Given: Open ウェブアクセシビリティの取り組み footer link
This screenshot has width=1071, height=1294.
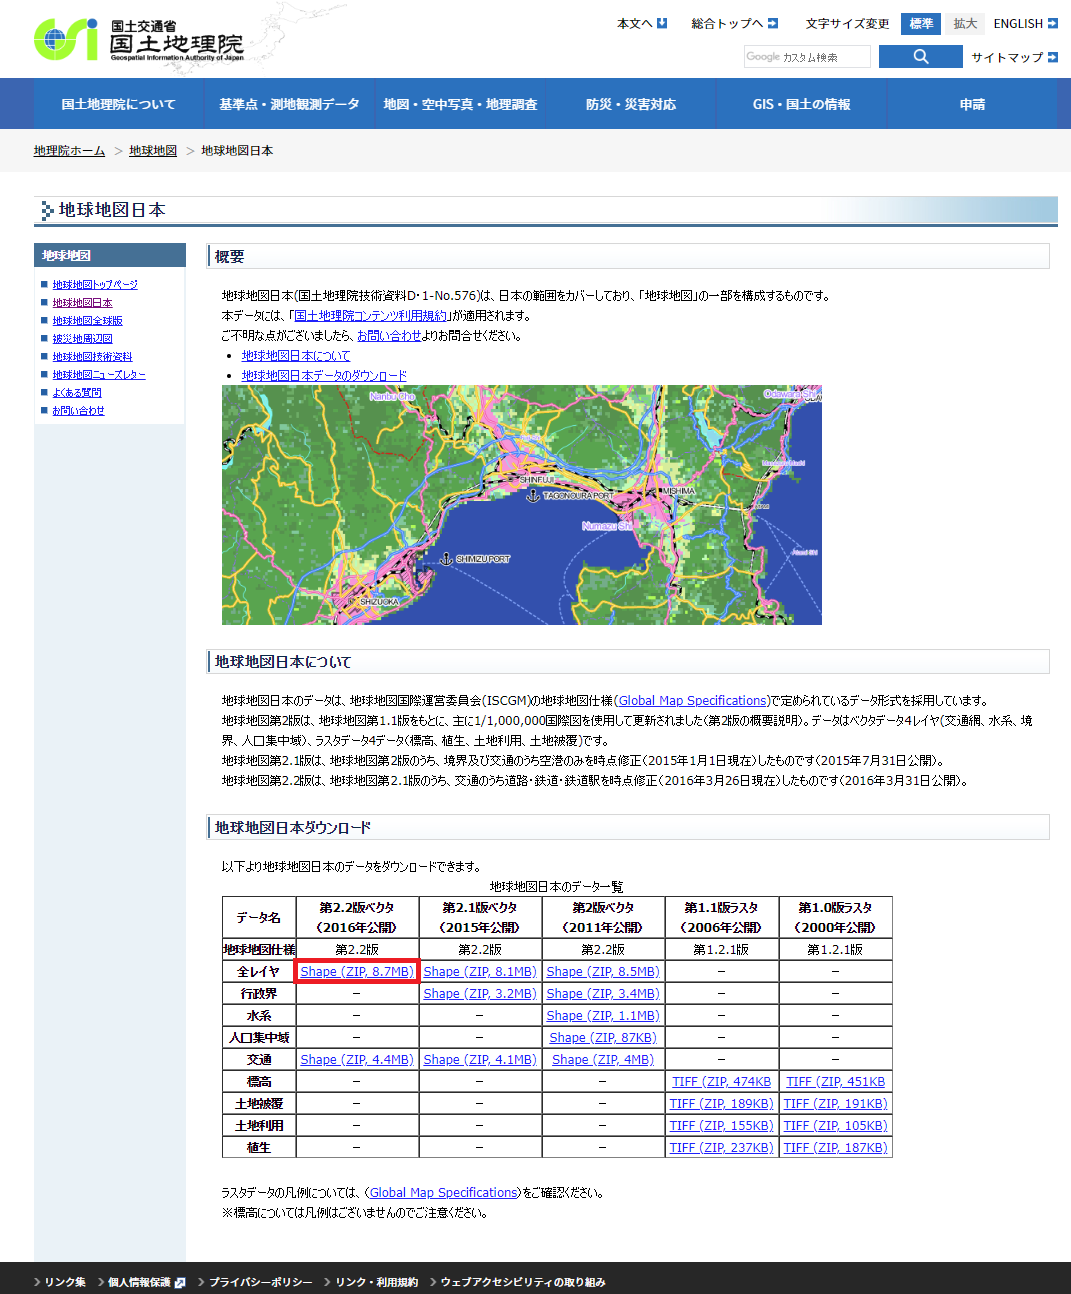Looking at the screenshot, I should (523, 1282).
